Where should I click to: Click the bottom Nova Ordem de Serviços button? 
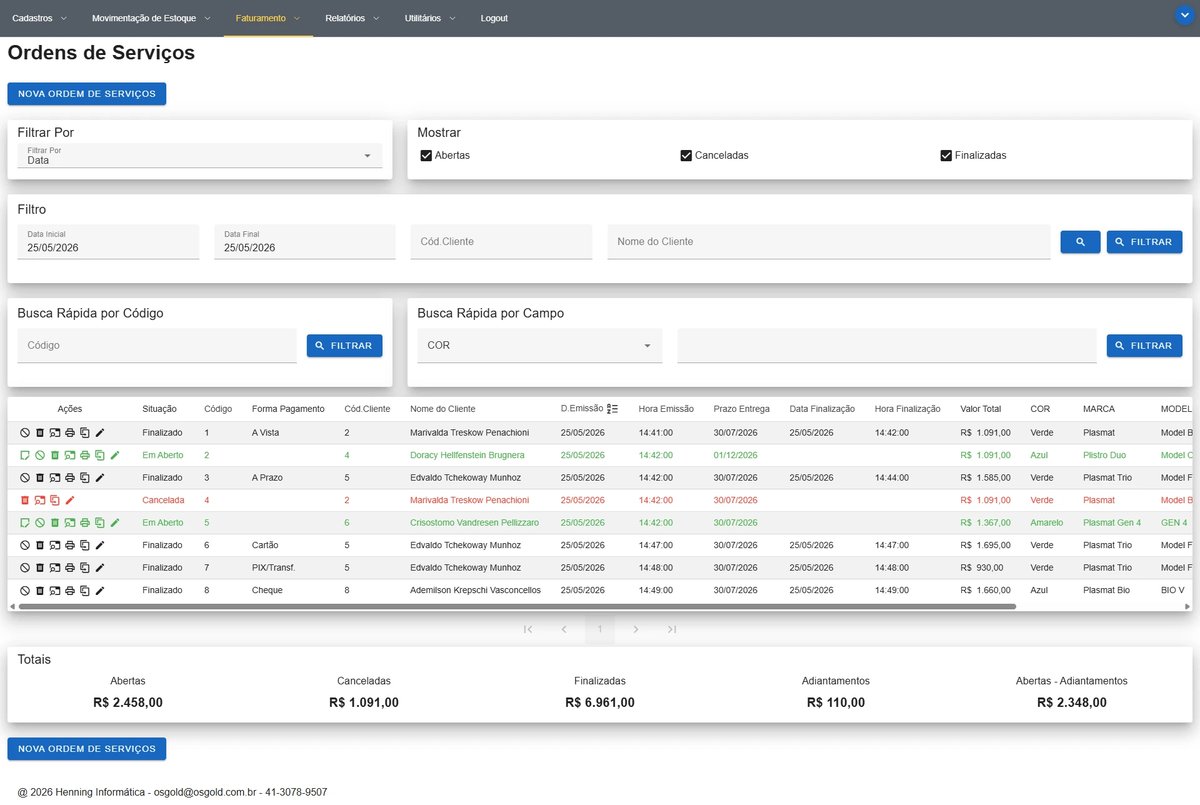[87, 749]
